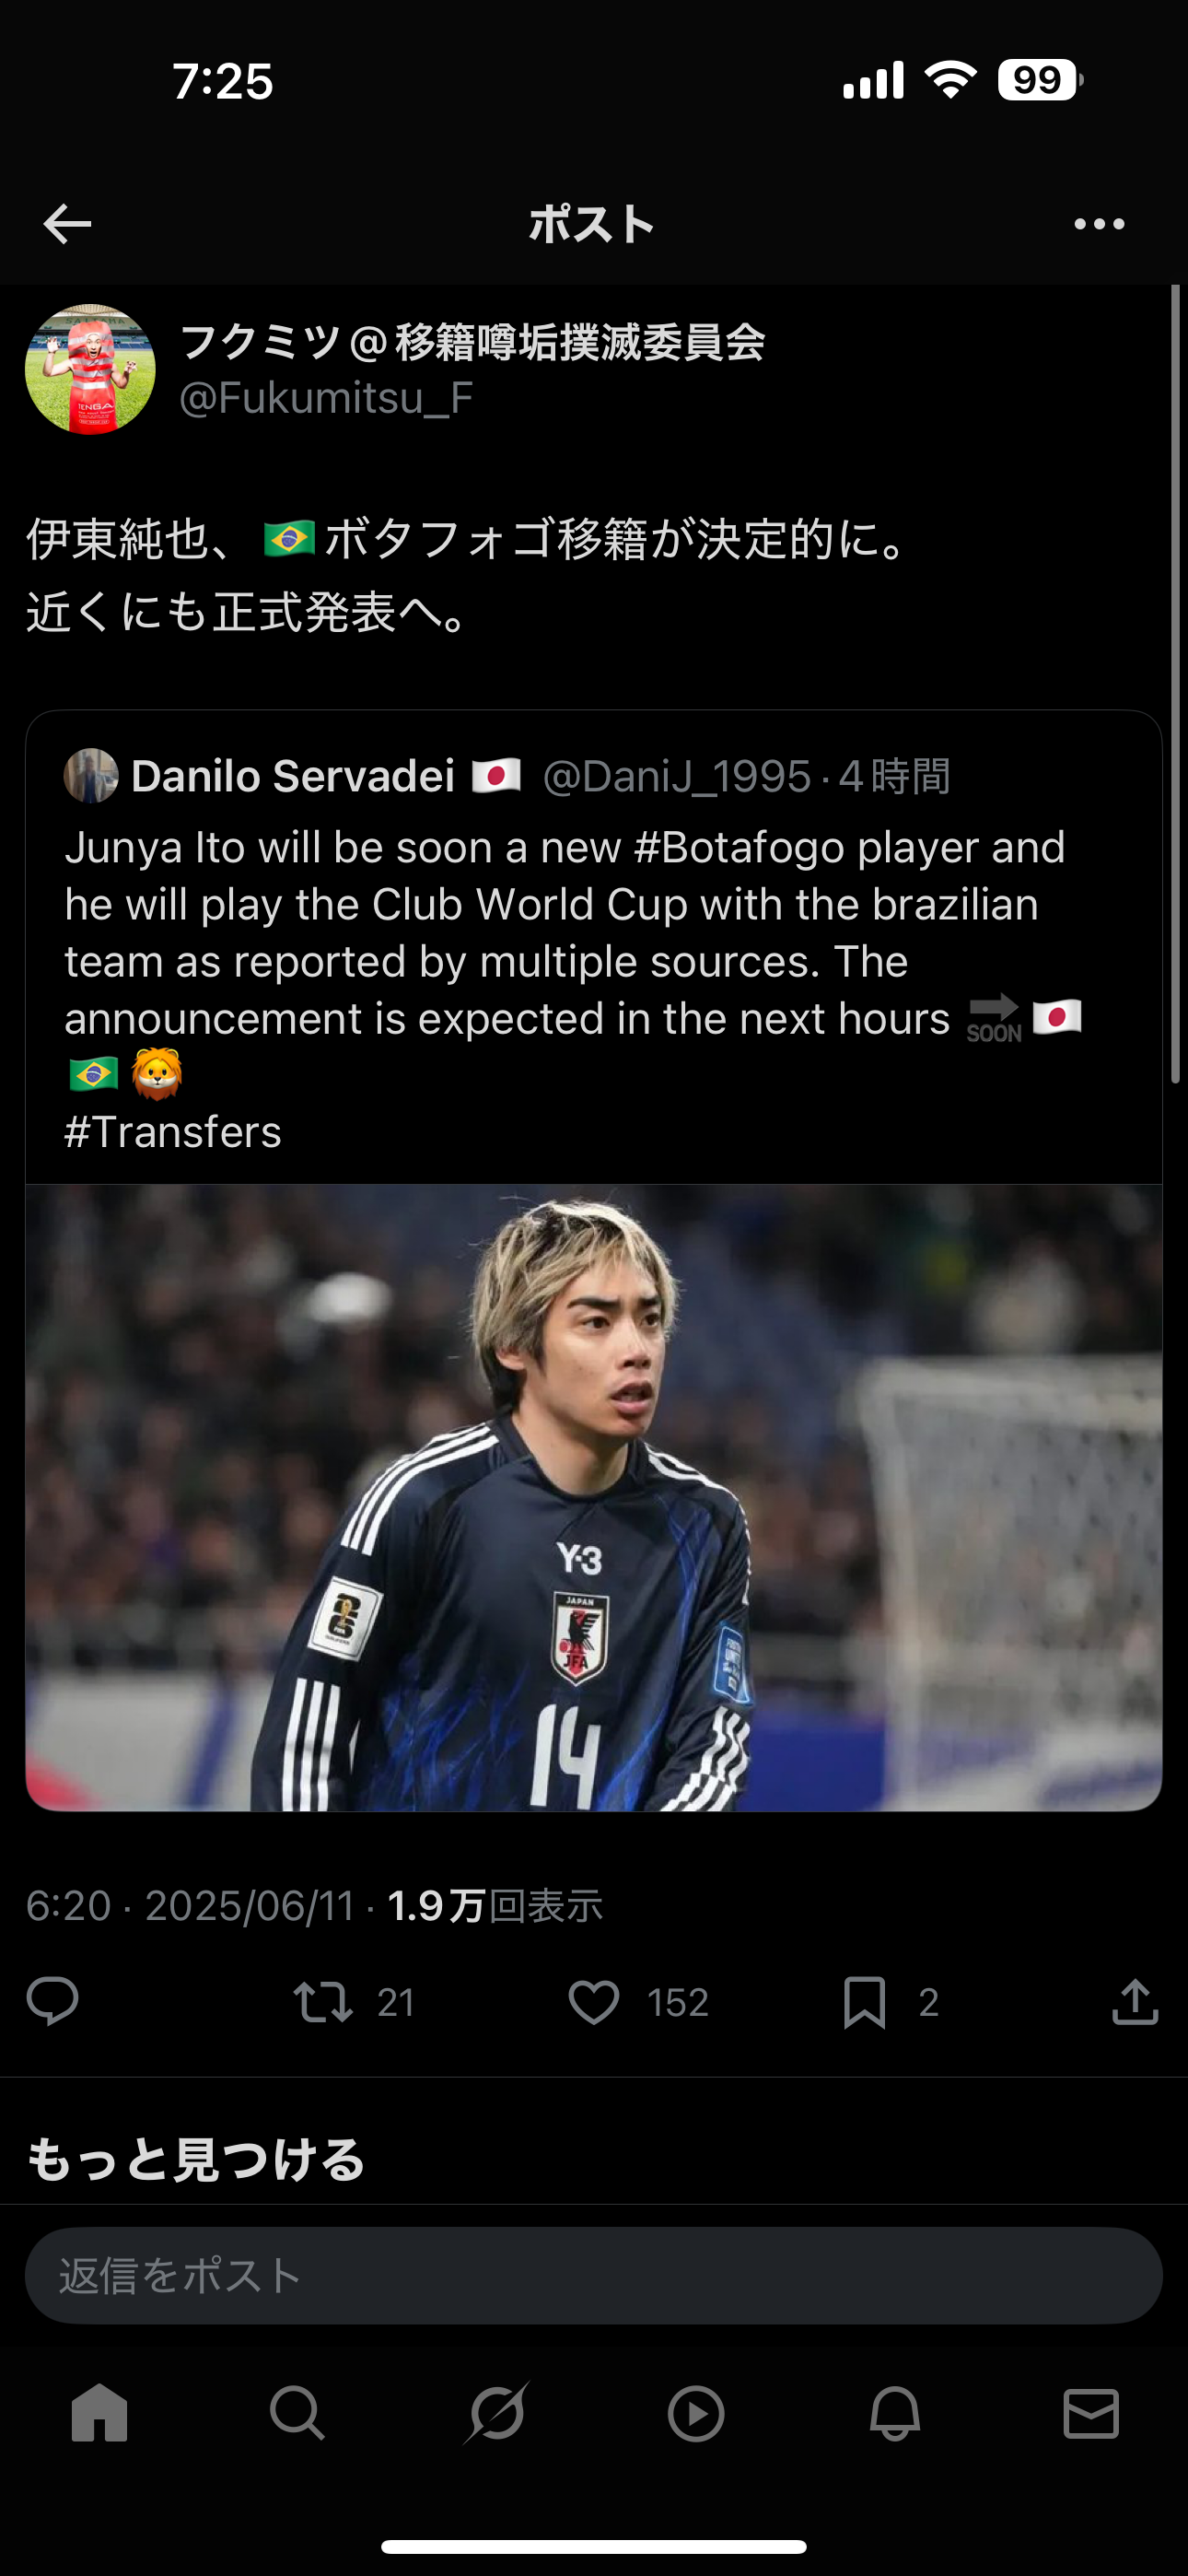1188x2576 pixels.
Task: Open the video play tab icon
Action: [x=696, y=2414]
